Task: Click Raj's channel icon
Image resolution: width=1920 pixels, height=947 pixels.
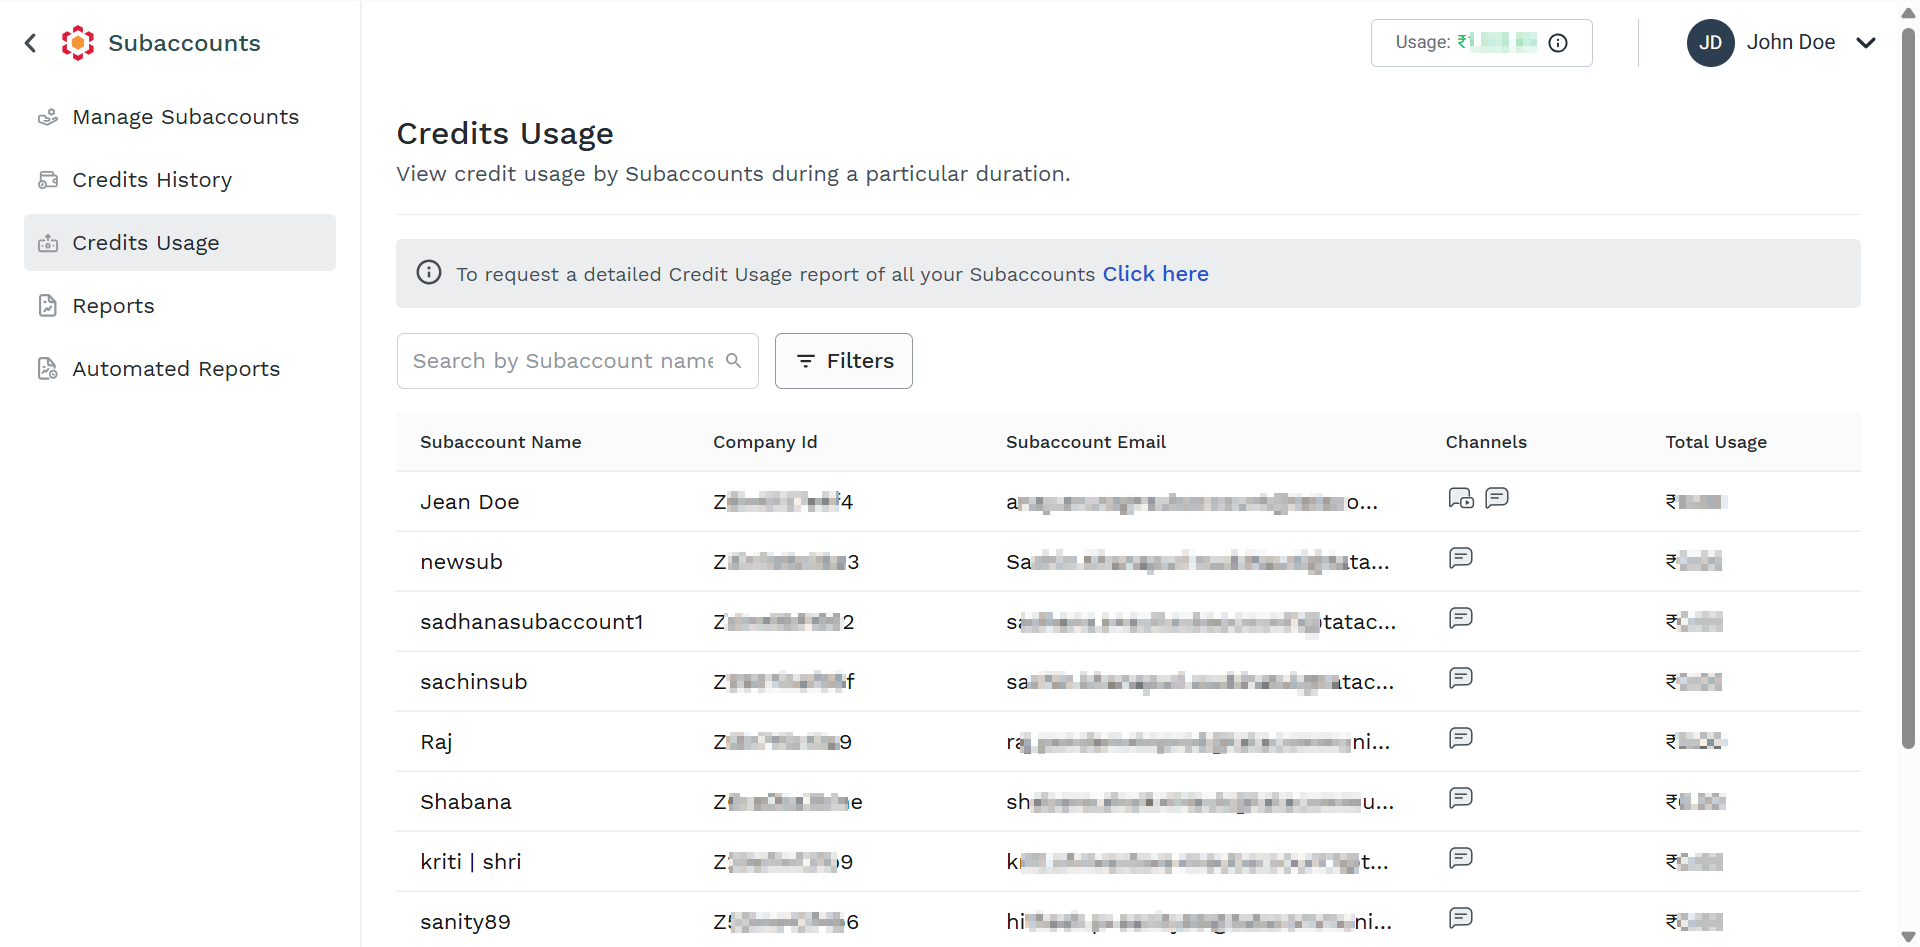Action: [x=1461, y=738]
